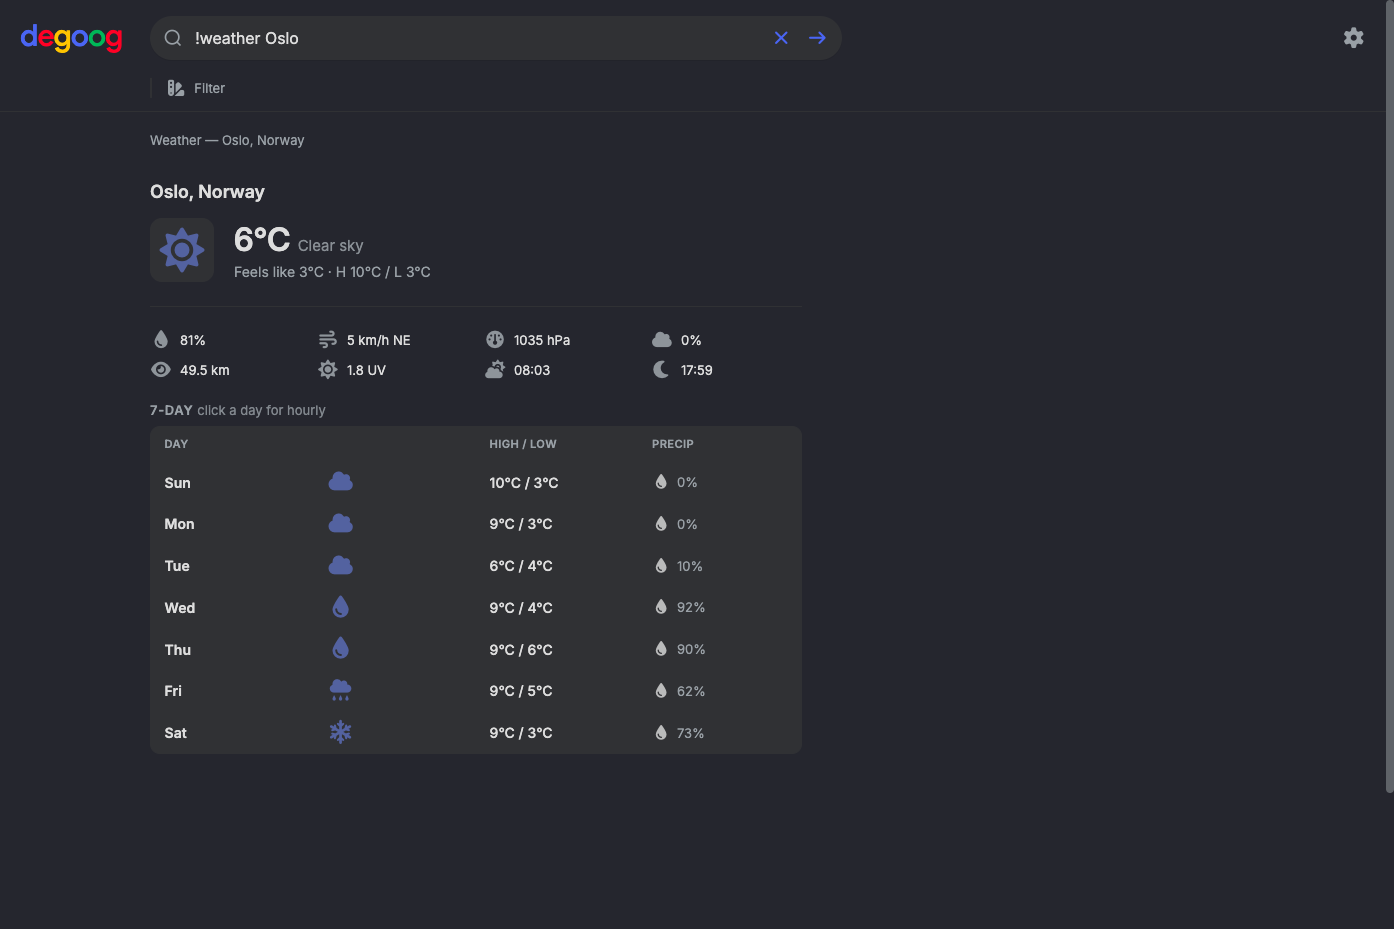The height and width of the screenshot is (929, 1394).
Task: Expand hourly forecast for Fri row
Action: pos(476,691)
